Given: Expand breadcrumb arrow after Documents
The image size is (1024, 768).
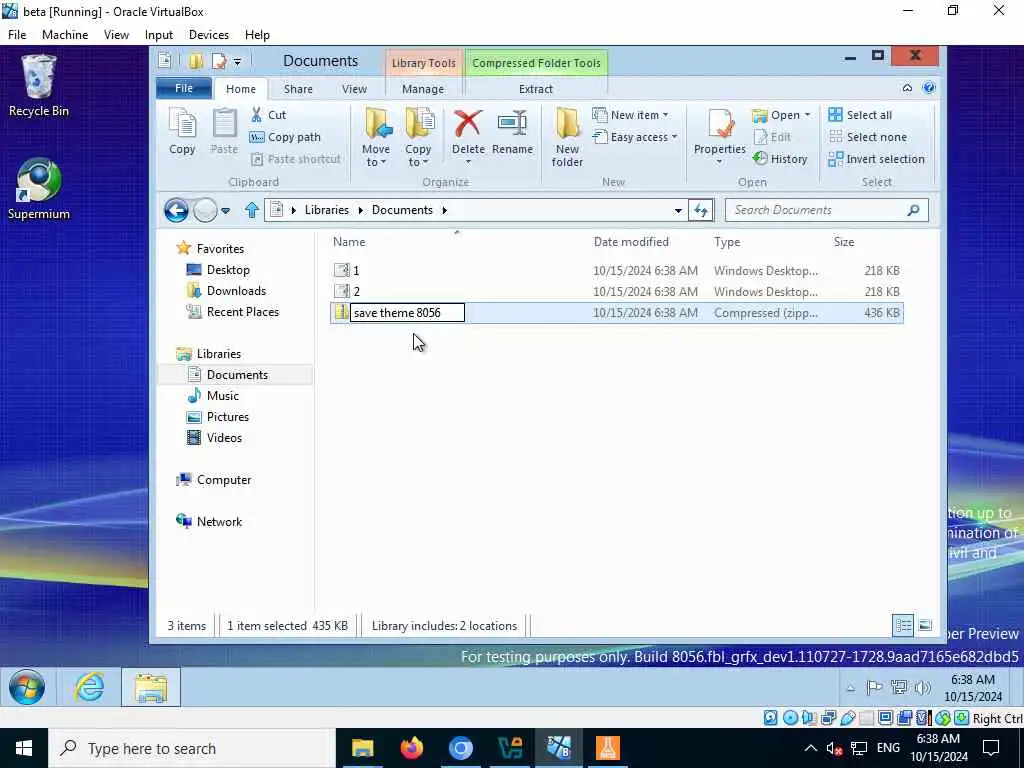Looking at the screenshot, I should point(445,210).
